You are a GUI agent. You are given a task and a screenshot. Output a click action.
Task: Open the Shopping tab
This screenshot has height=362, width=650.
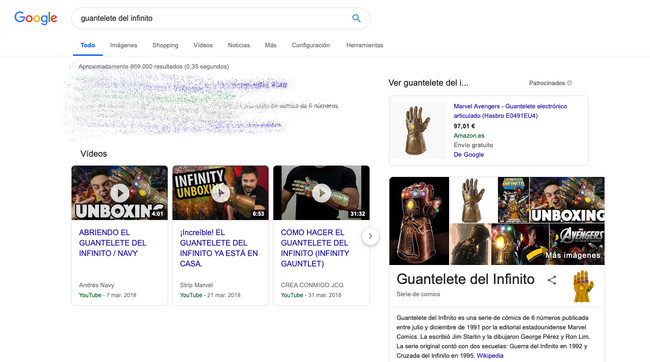pos(165,45)
